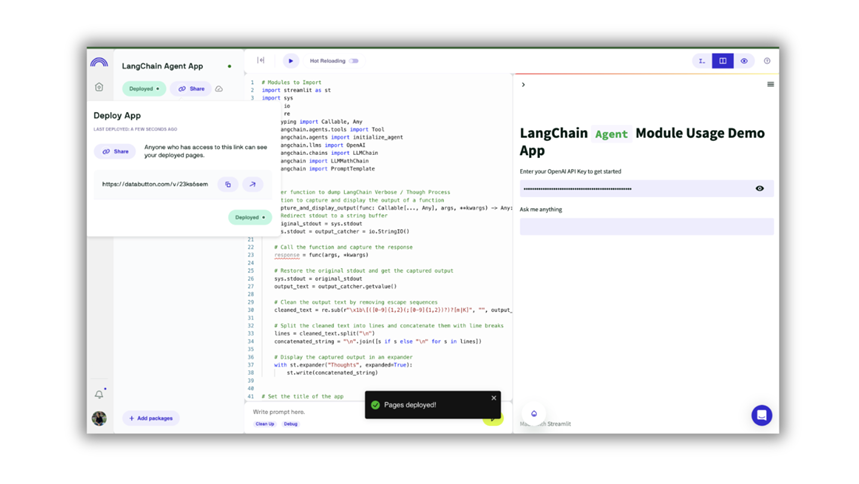Open the chat support bubble icon

coord(761,415)
